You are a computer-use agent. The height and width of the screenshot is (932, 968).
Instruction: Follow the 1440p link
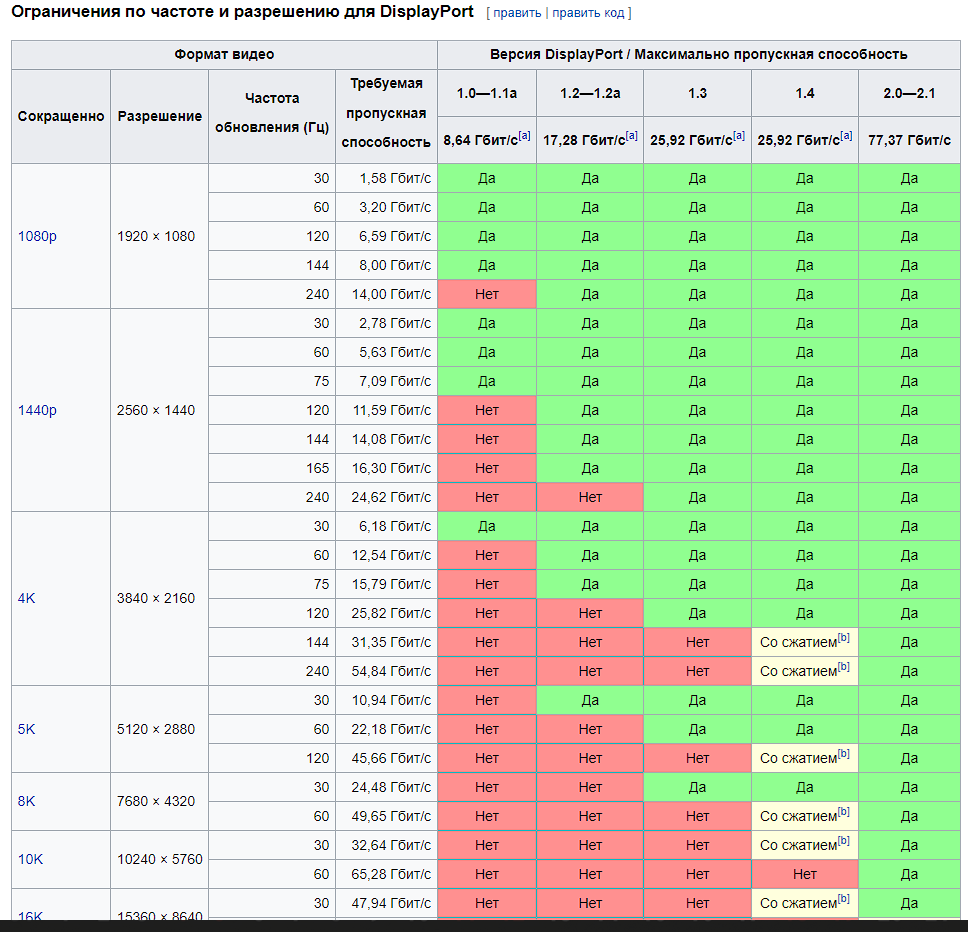tap(37, 411)
